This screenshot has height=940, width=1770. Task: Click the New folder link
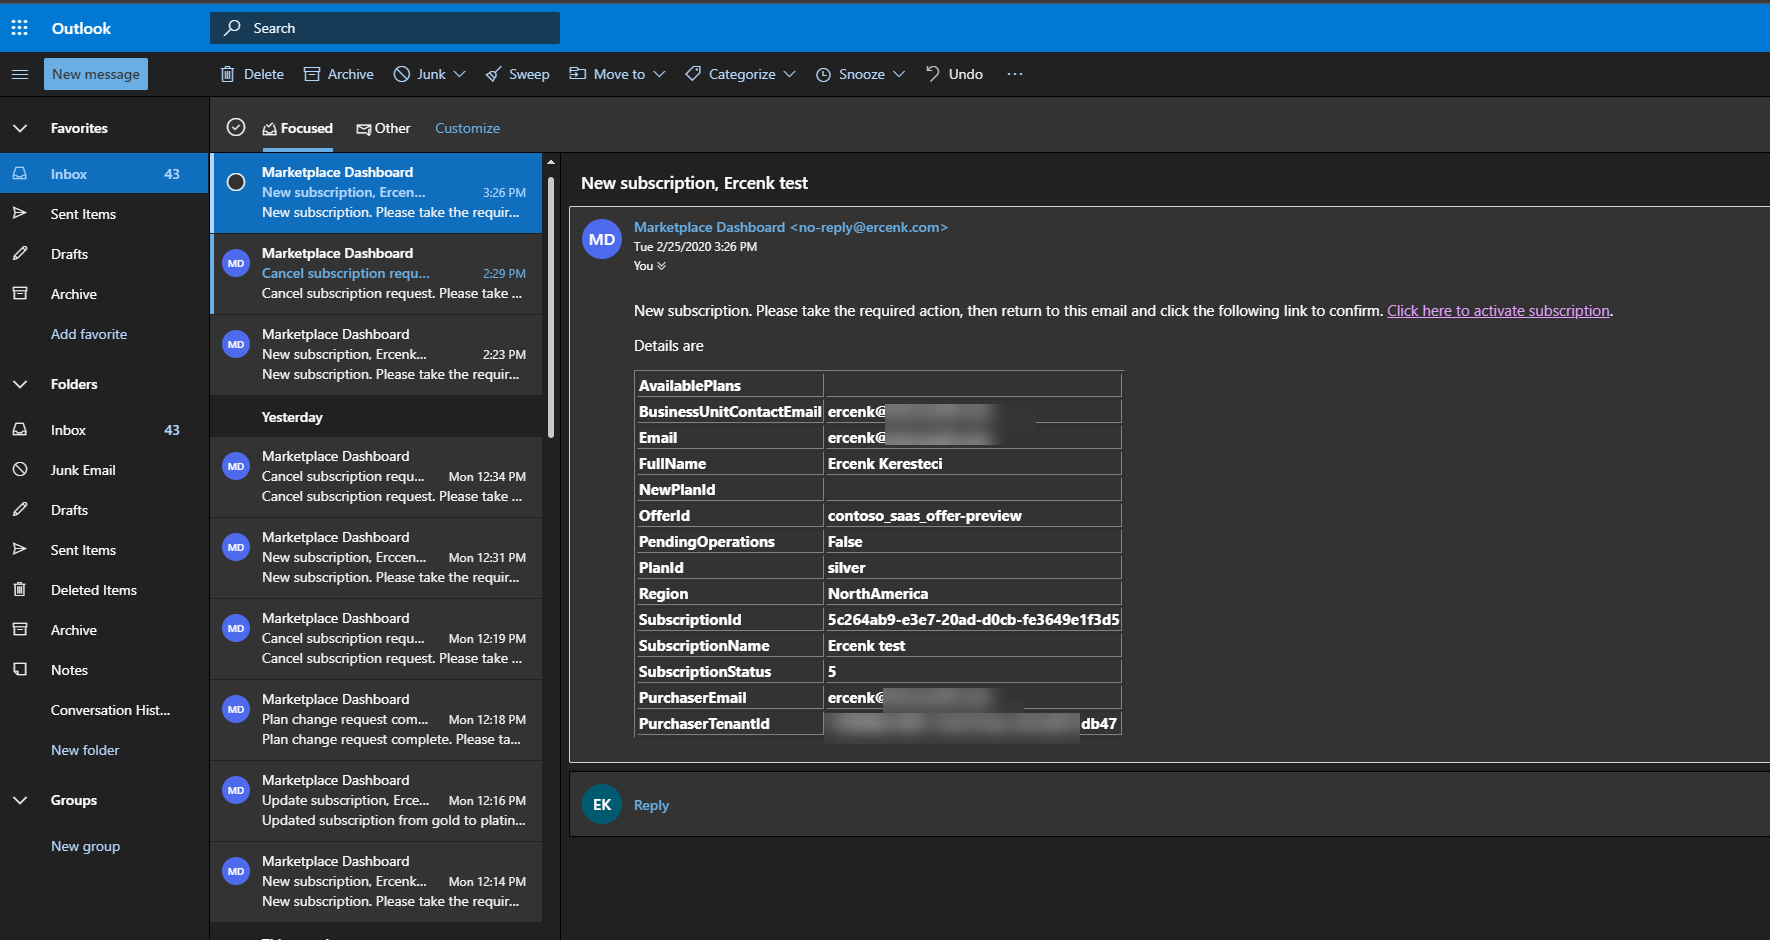point(85,750)
